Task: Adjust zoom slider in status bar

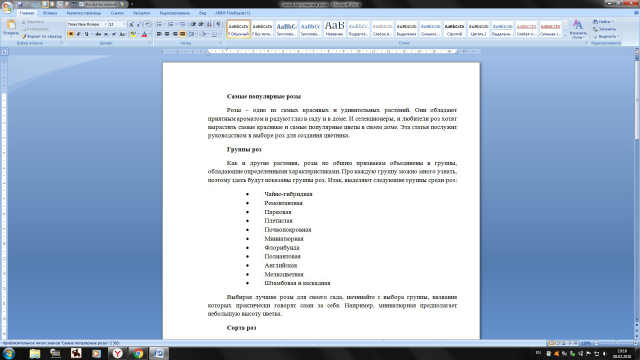Action: pyautogui.click(x=616, y=343)
